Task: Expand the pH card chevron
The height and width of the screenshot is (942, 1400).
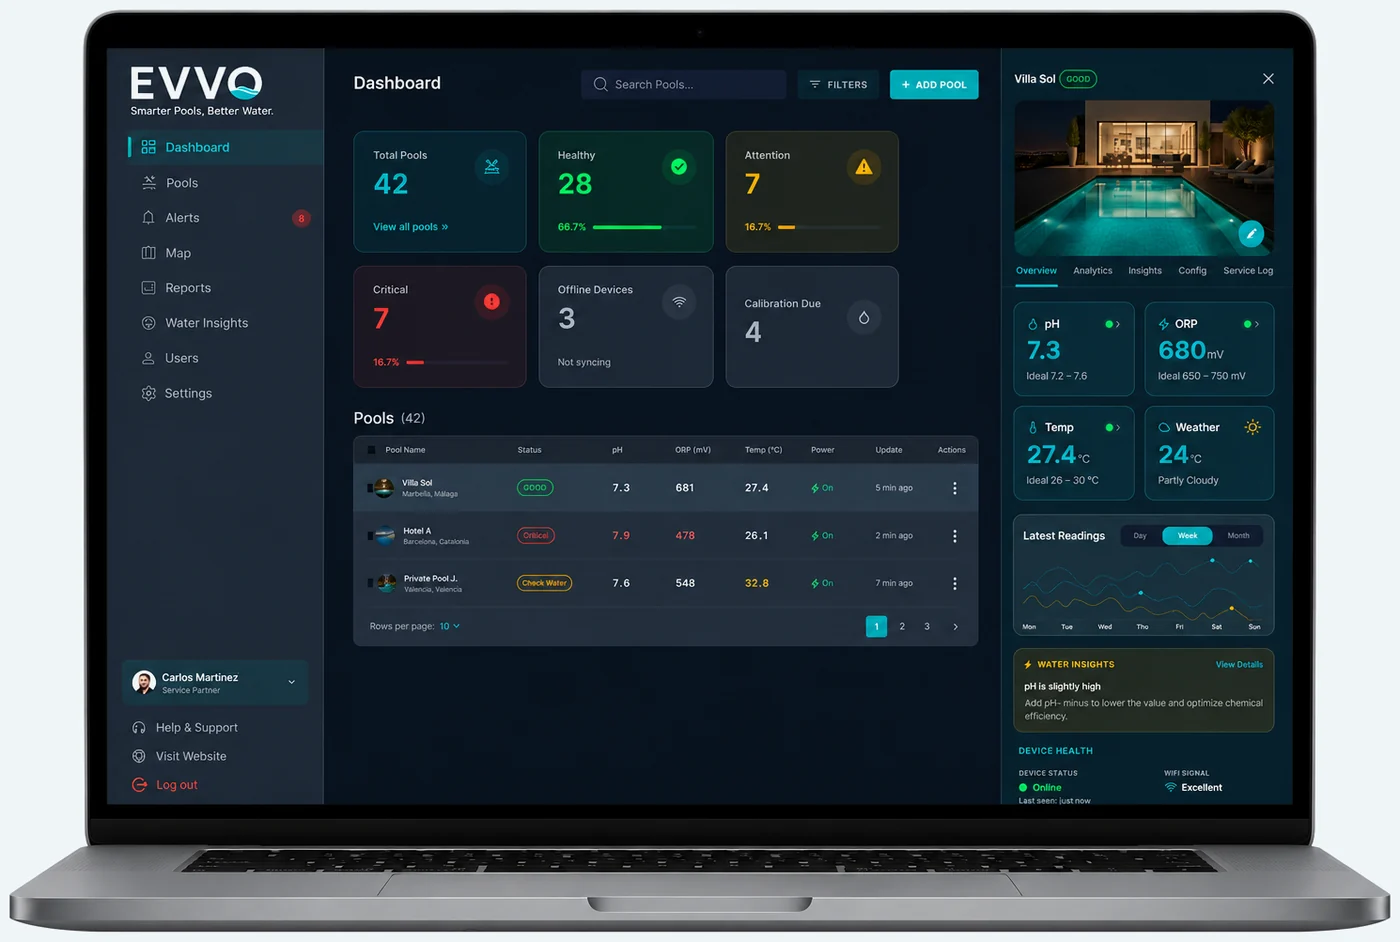Action: click(x=1118, y=324)
